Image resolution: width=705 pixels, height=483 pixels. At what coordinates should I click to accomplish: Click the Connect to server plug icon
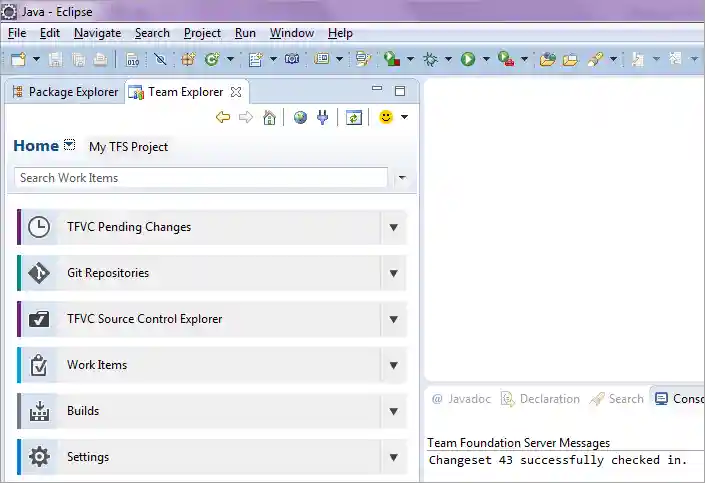(322, 117)
